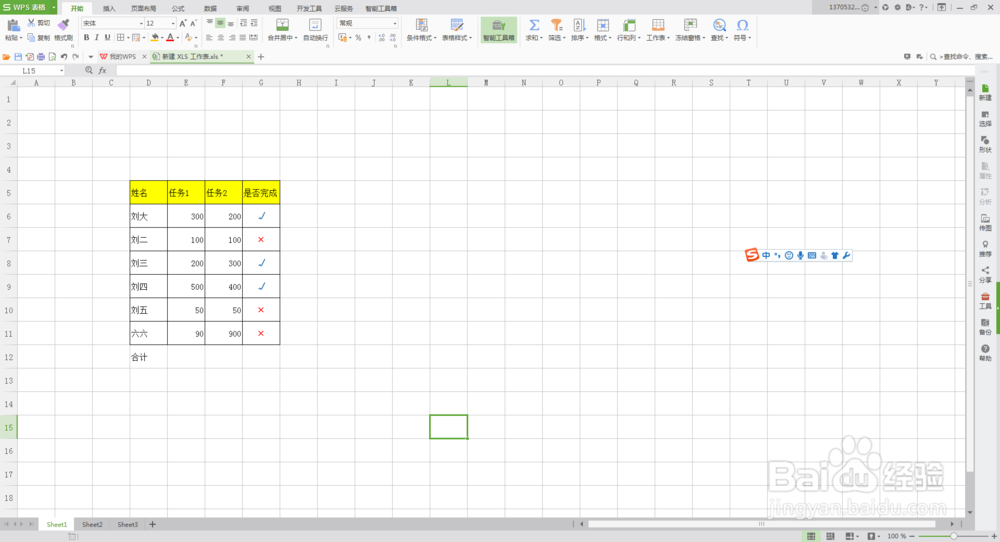Open the number format (常规) dropdown

(395, 23)
